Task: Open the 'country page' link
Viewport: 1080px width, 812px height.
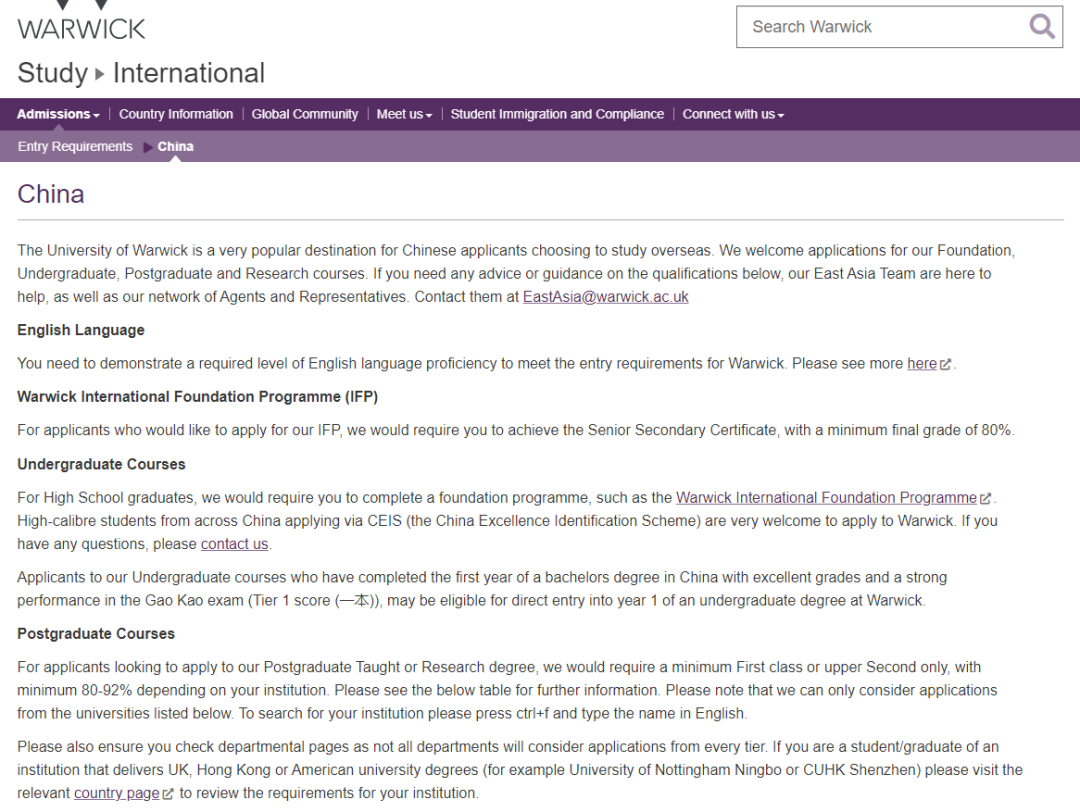Action: click(x=116, y=794)
